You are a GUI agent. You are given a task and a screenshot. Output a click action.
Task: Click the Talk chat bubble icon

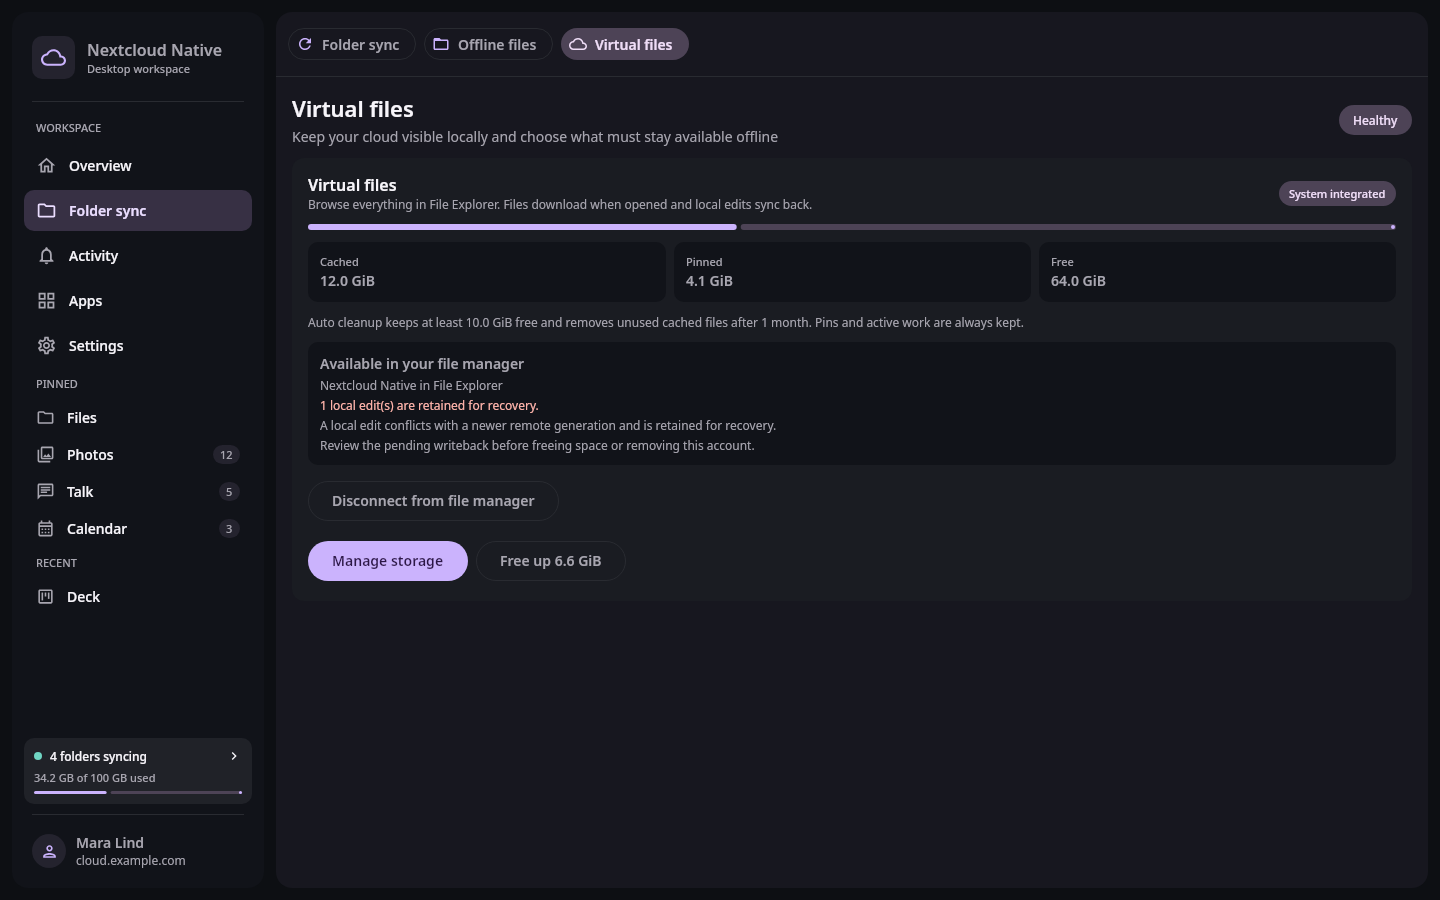click(45, 492)
